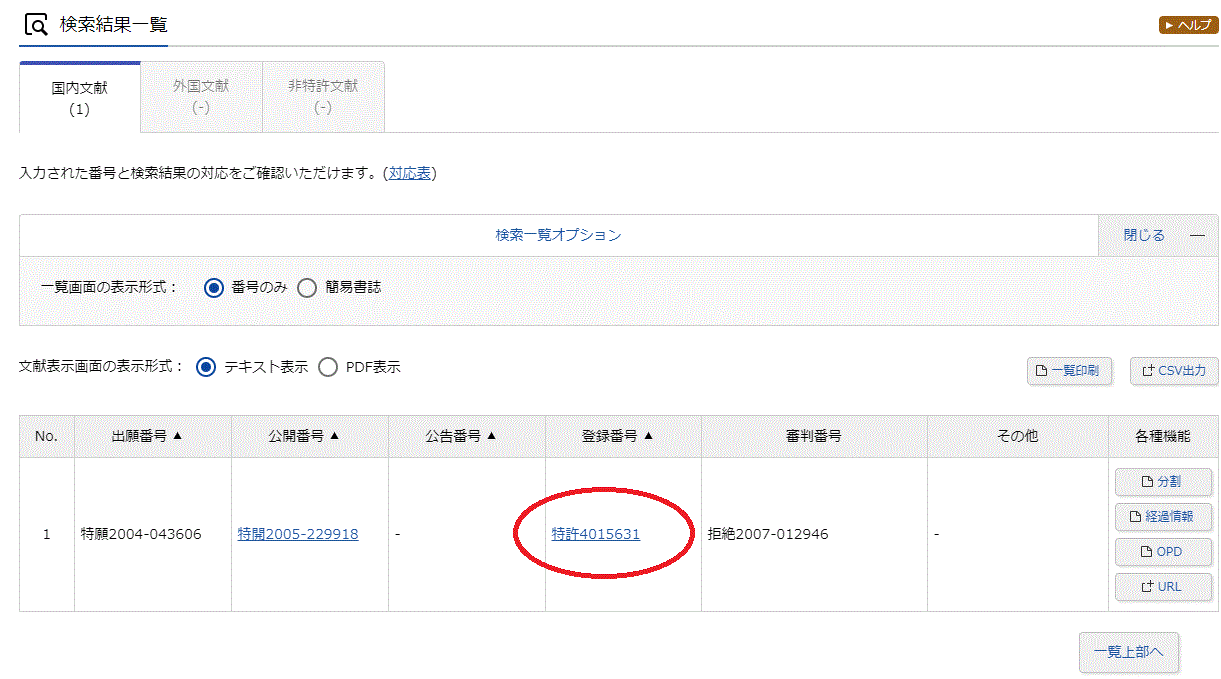1221x679 pixels.
Task: Open the ヘルプ help button
Action: tap(1188, 25)
